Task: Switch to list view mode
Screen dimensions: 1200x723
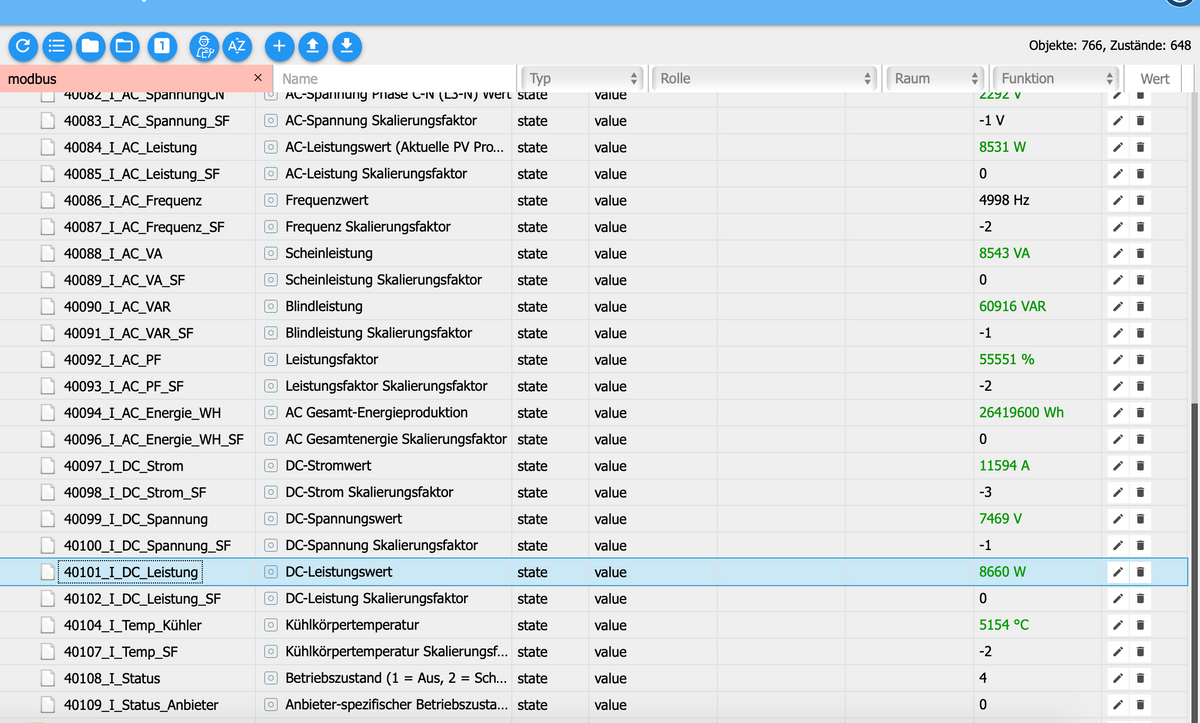Action: tap(57, 45)
